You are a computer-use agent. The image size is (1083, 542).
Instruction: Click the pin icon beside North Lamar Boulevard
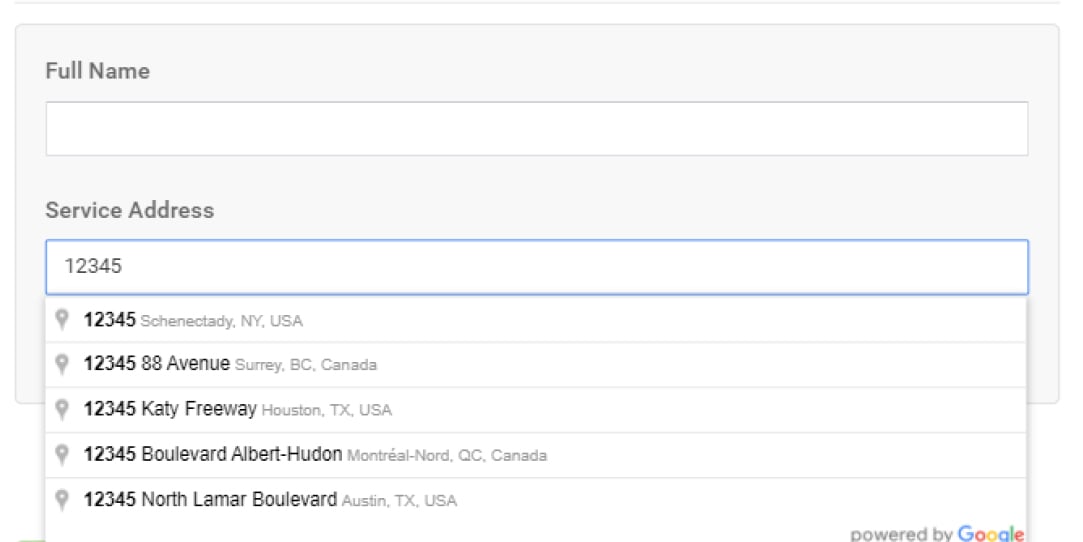[x=63, y=499]
